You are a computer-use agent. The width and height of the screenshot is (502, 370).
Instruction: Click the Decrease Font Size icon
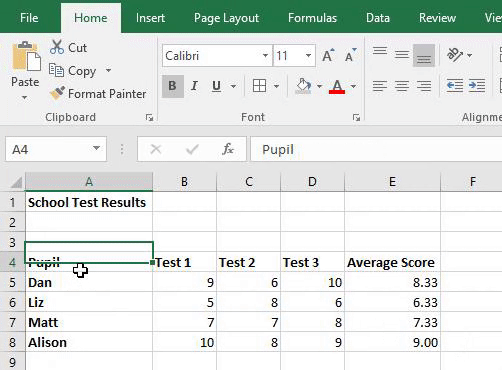click(350, 55)
